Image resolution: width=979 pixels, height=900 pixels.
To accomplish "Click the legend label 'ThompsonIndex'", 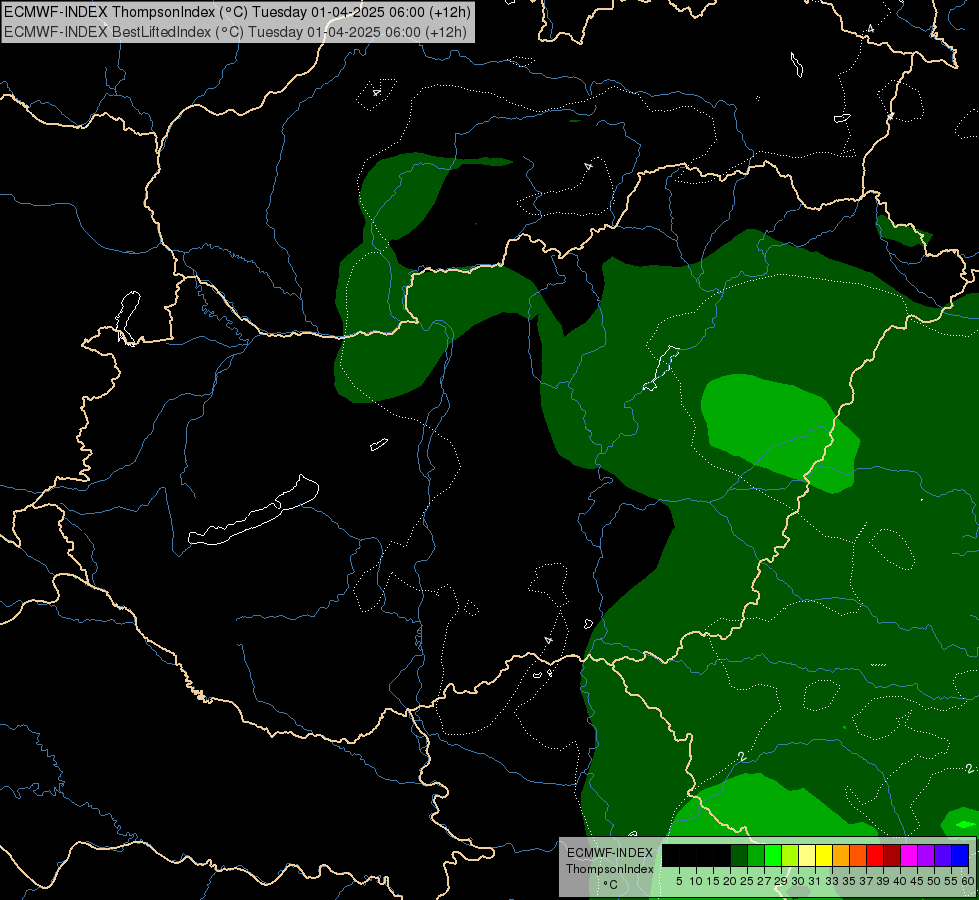I will point(610,869).
